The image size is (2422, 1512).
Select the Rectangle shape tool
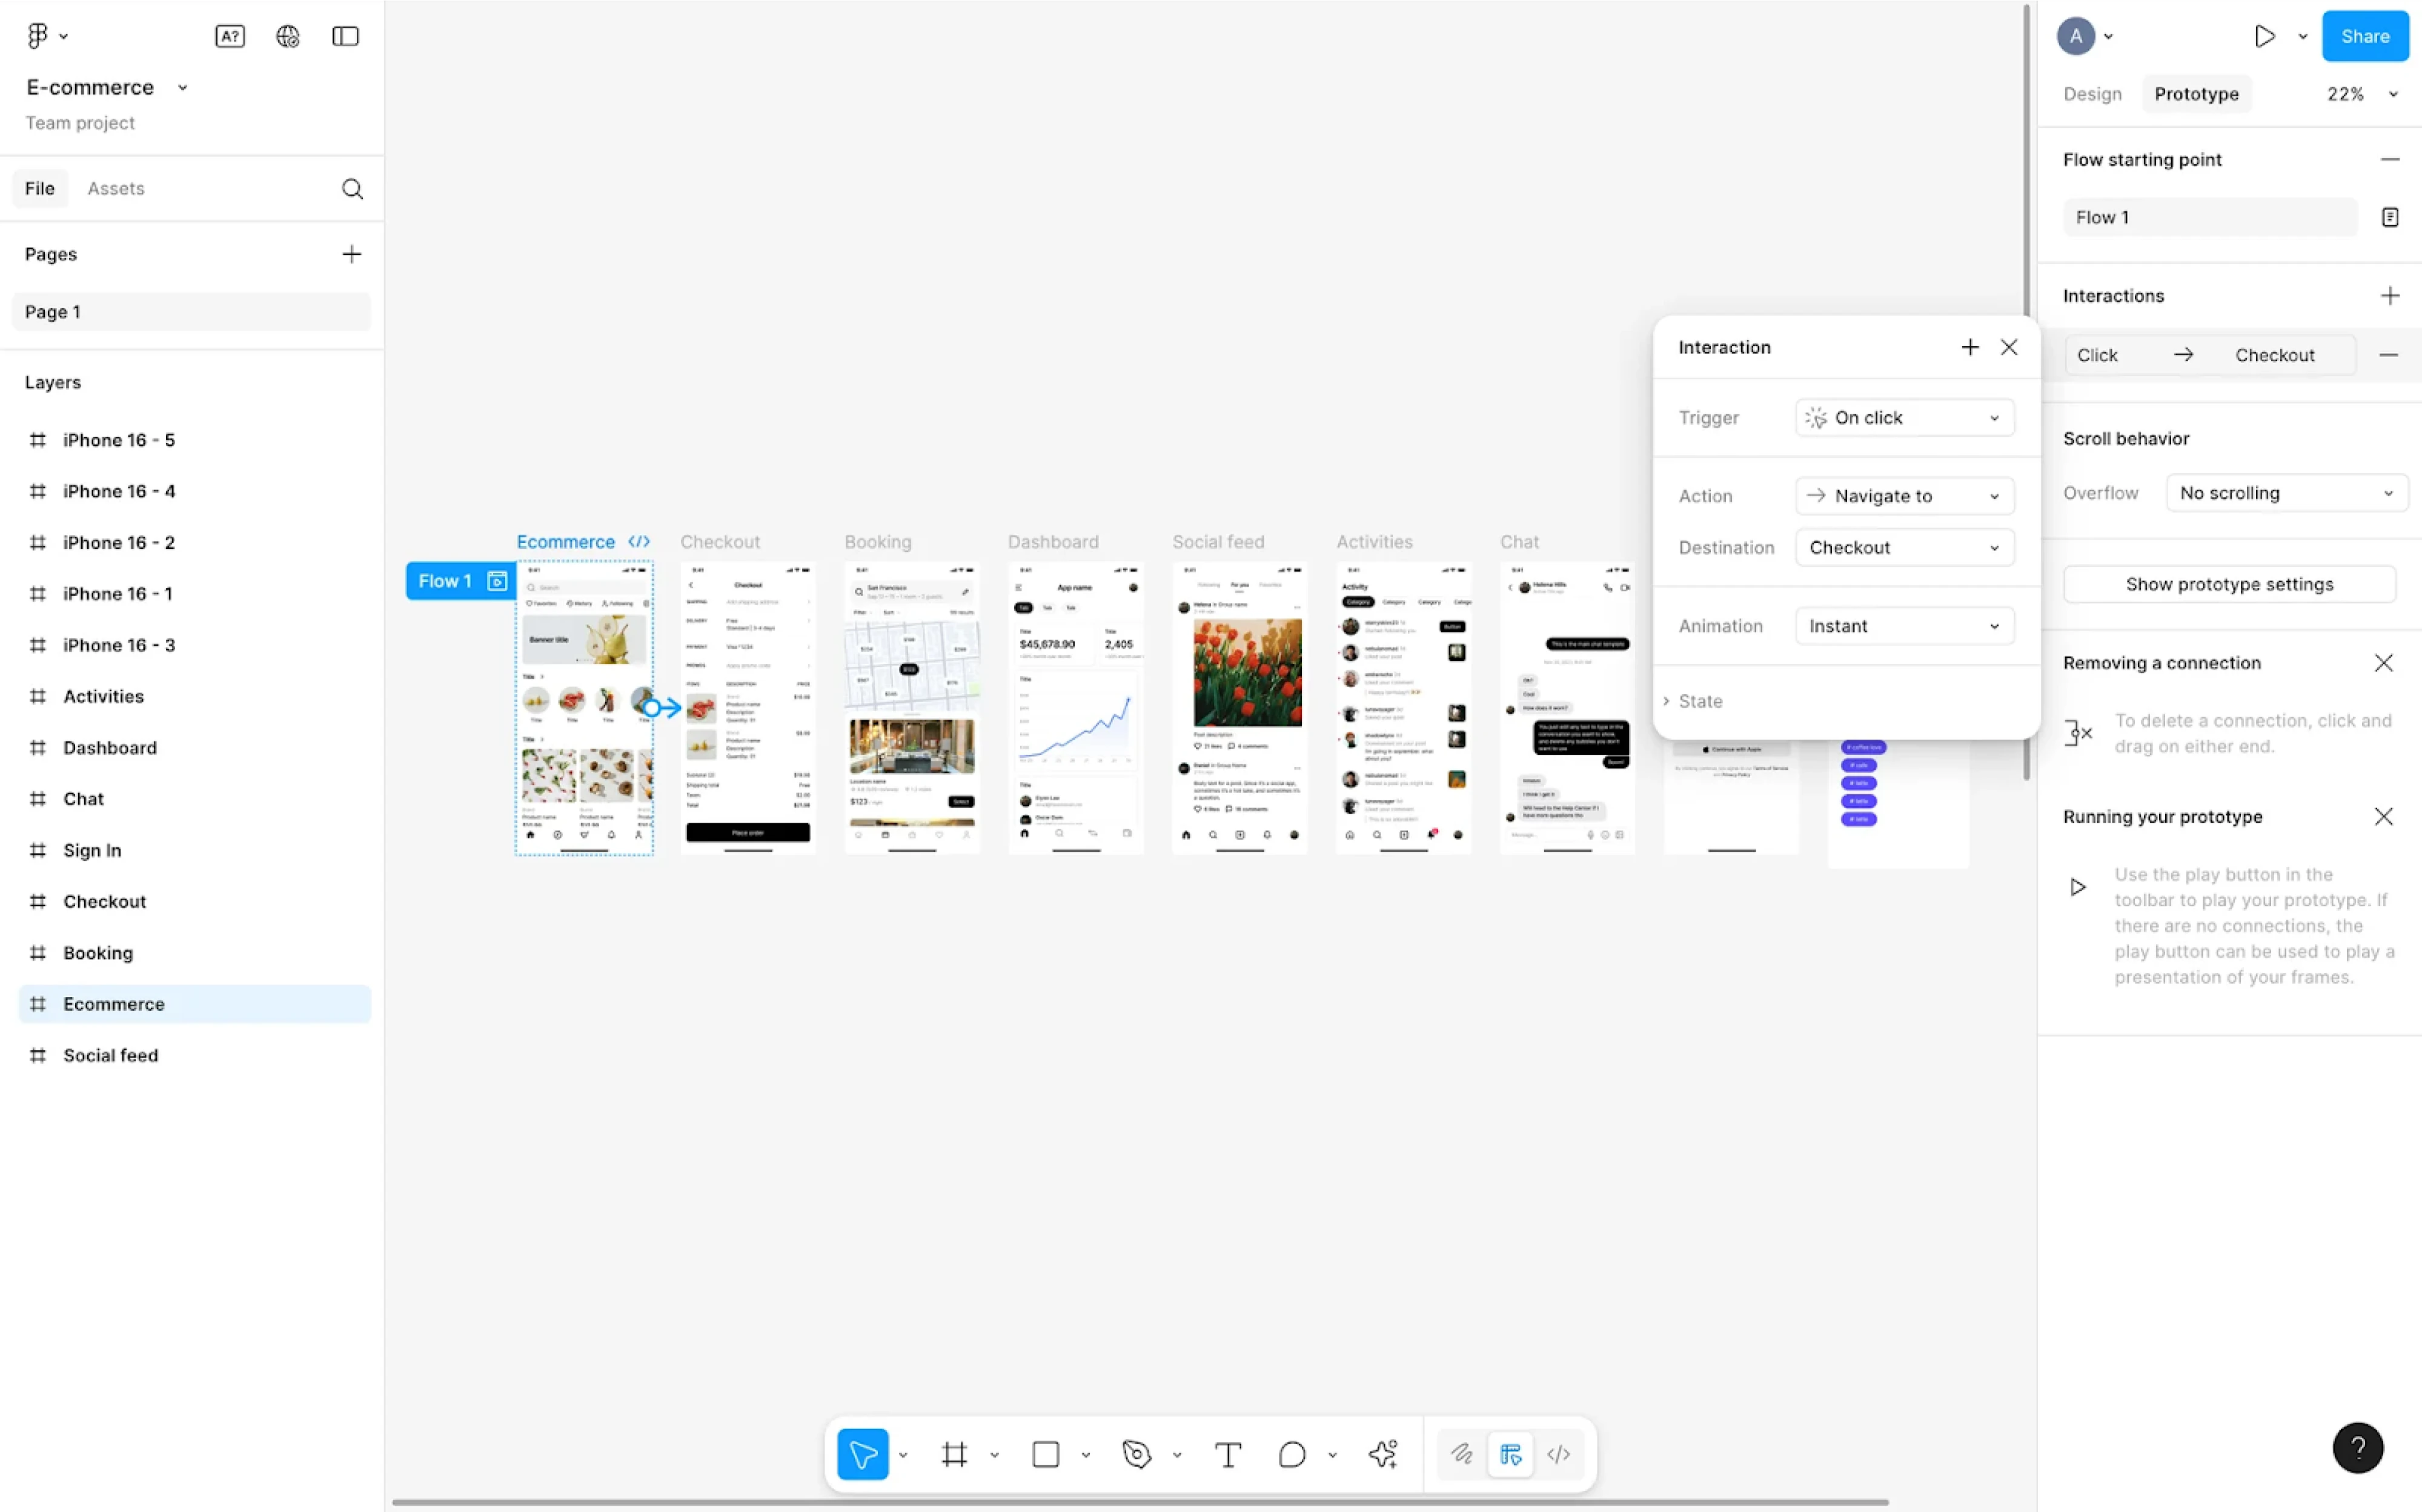[1045, 1455]
